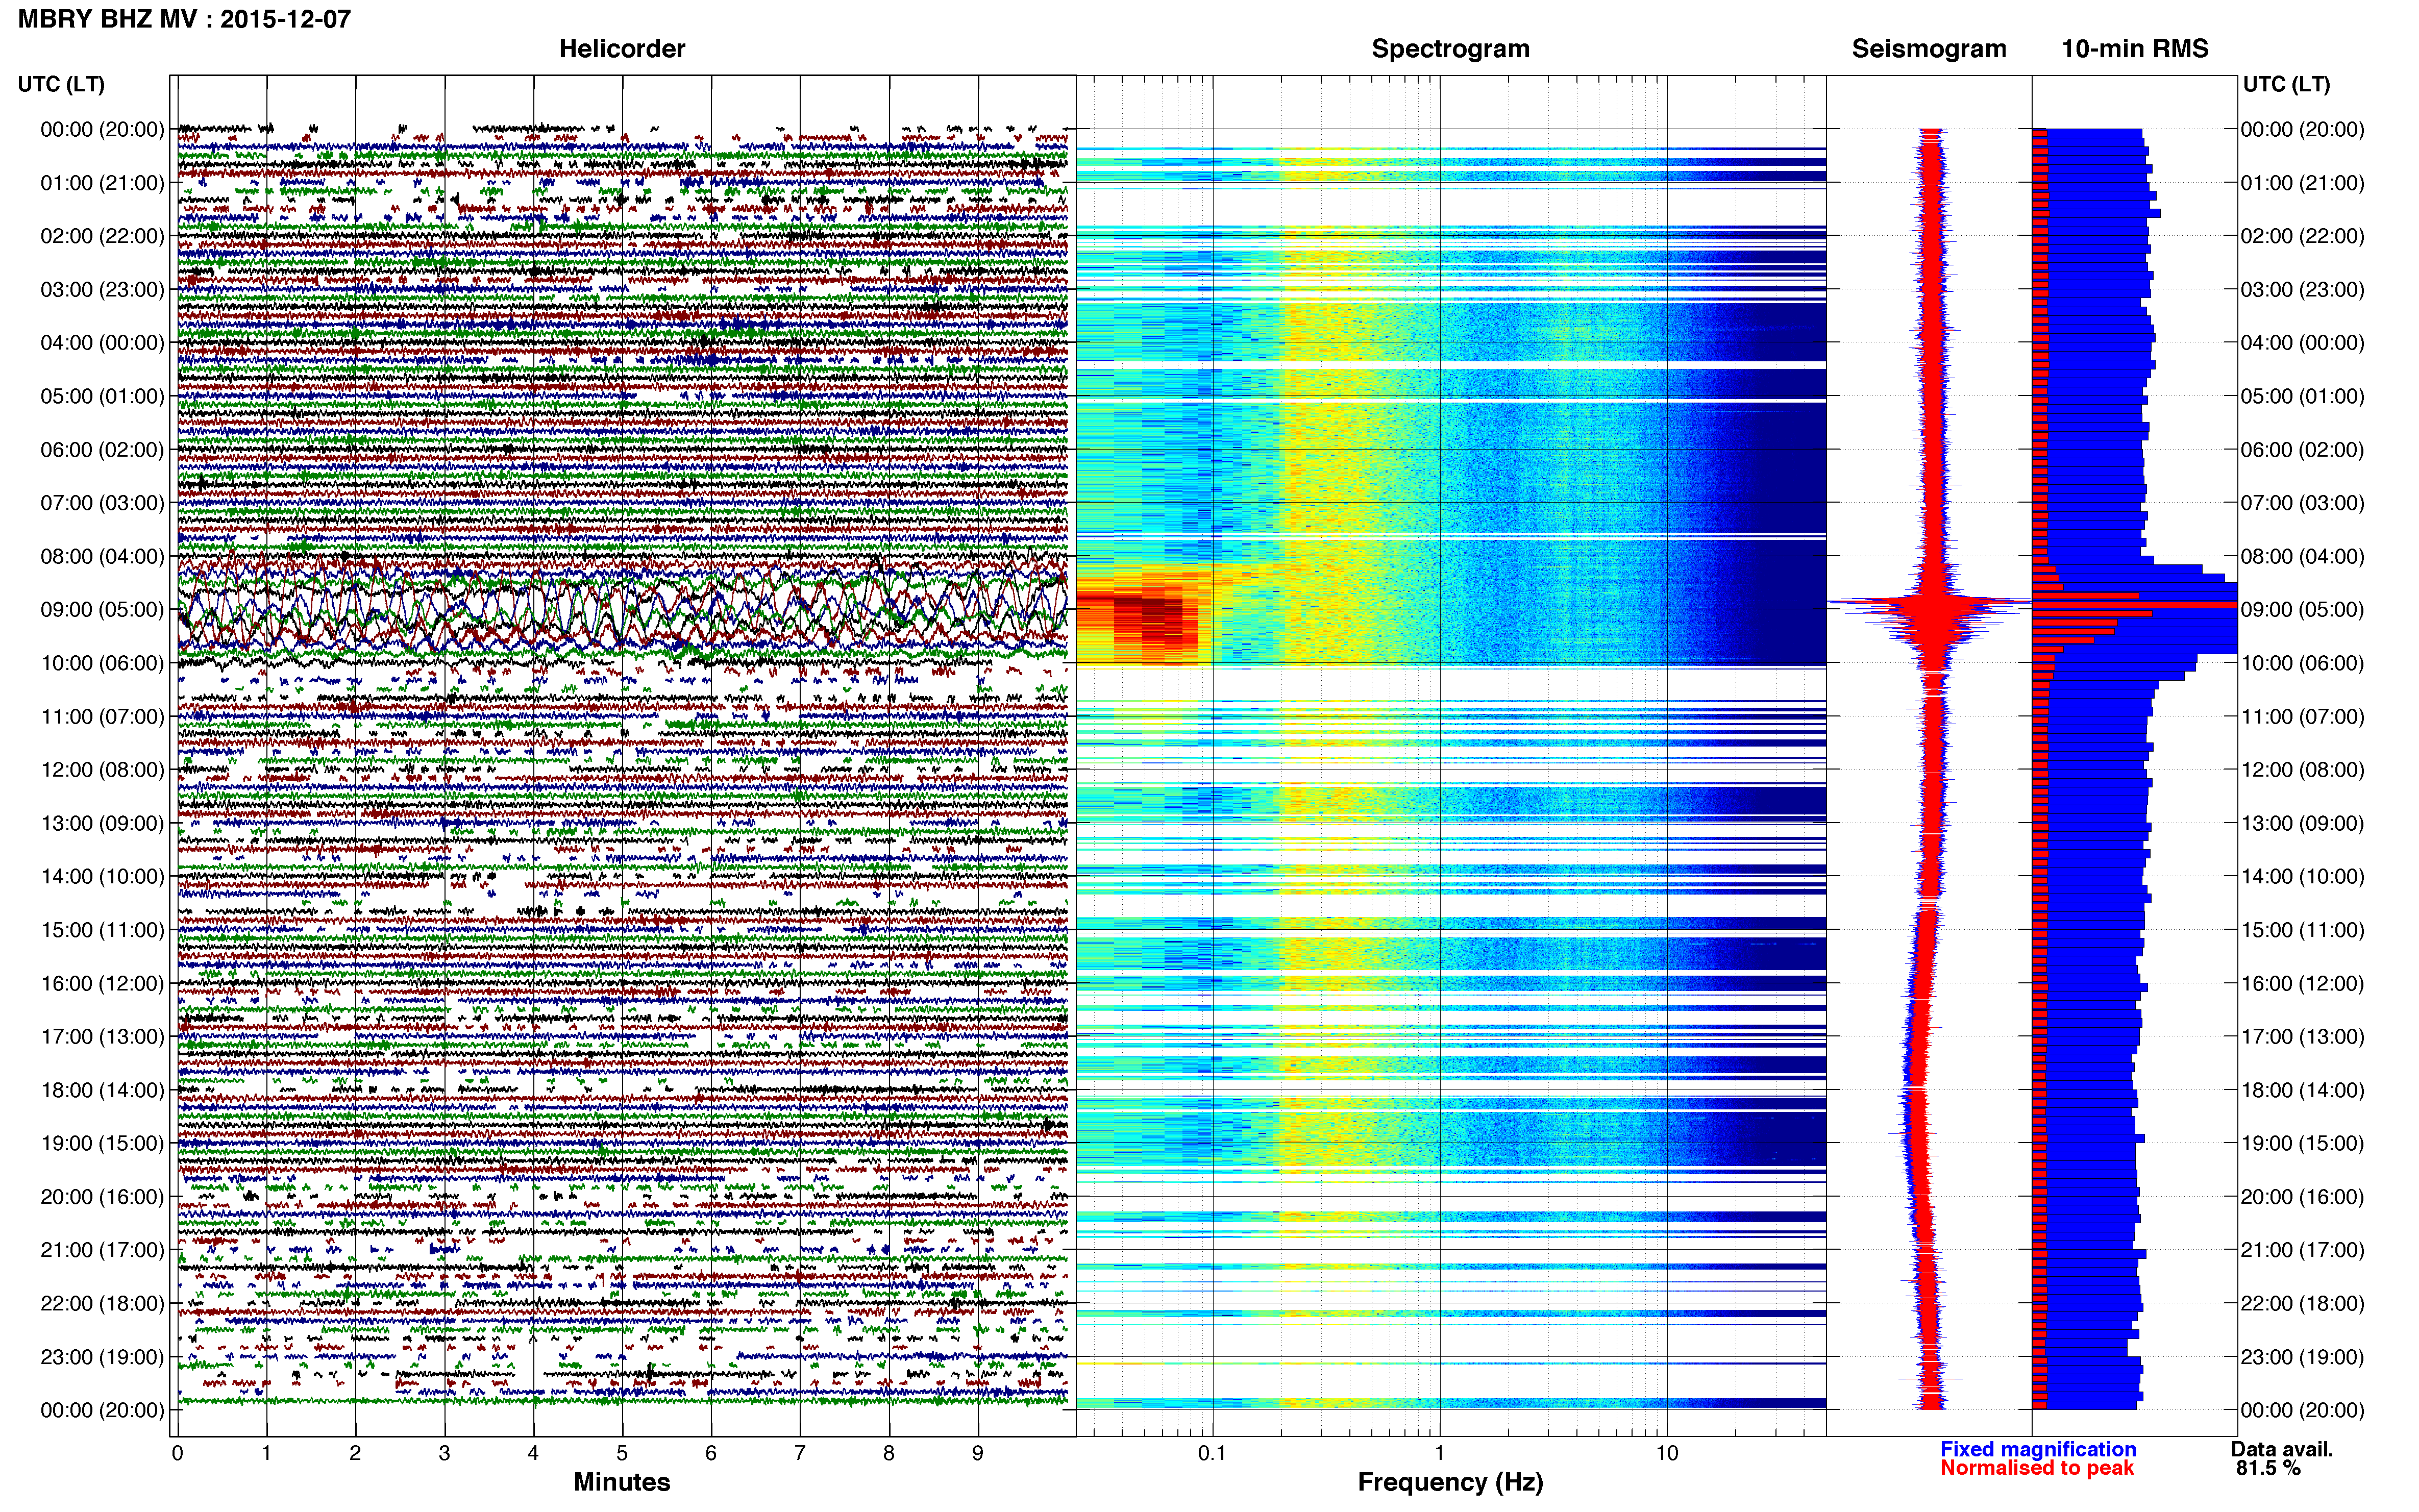The image size is (2419, 1512).
Task: Select the '10-min RMS' panel heading
Action: tap(2135, 49)
